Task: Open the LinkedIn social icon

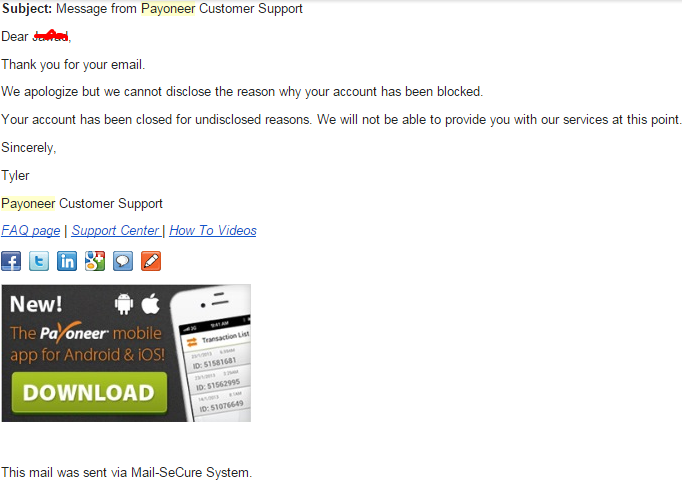Action: pos(67,261)
